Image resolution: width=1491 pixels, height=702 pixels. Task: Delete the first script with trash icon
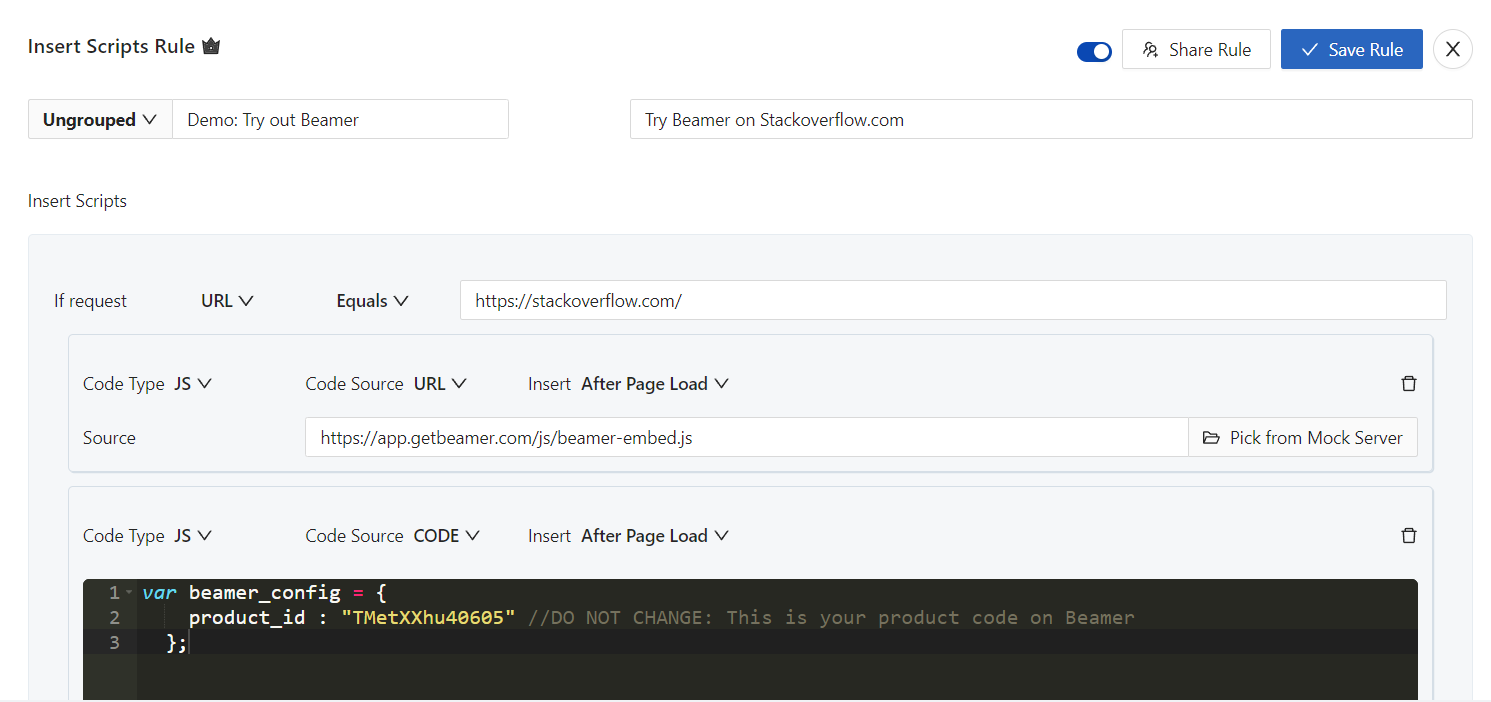pos(1409,384)
